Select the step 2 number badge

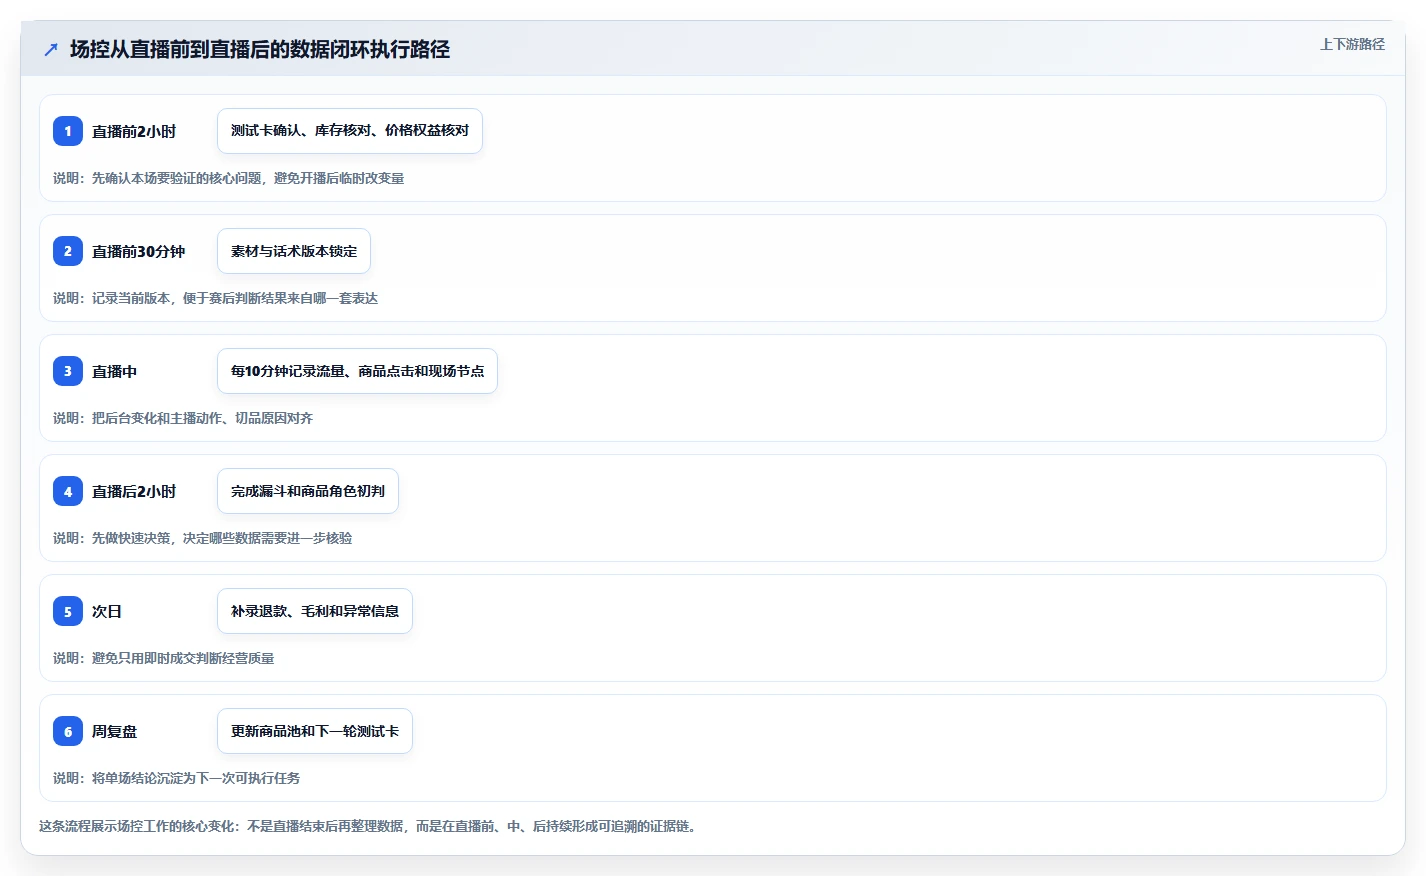tap(68, 251)
